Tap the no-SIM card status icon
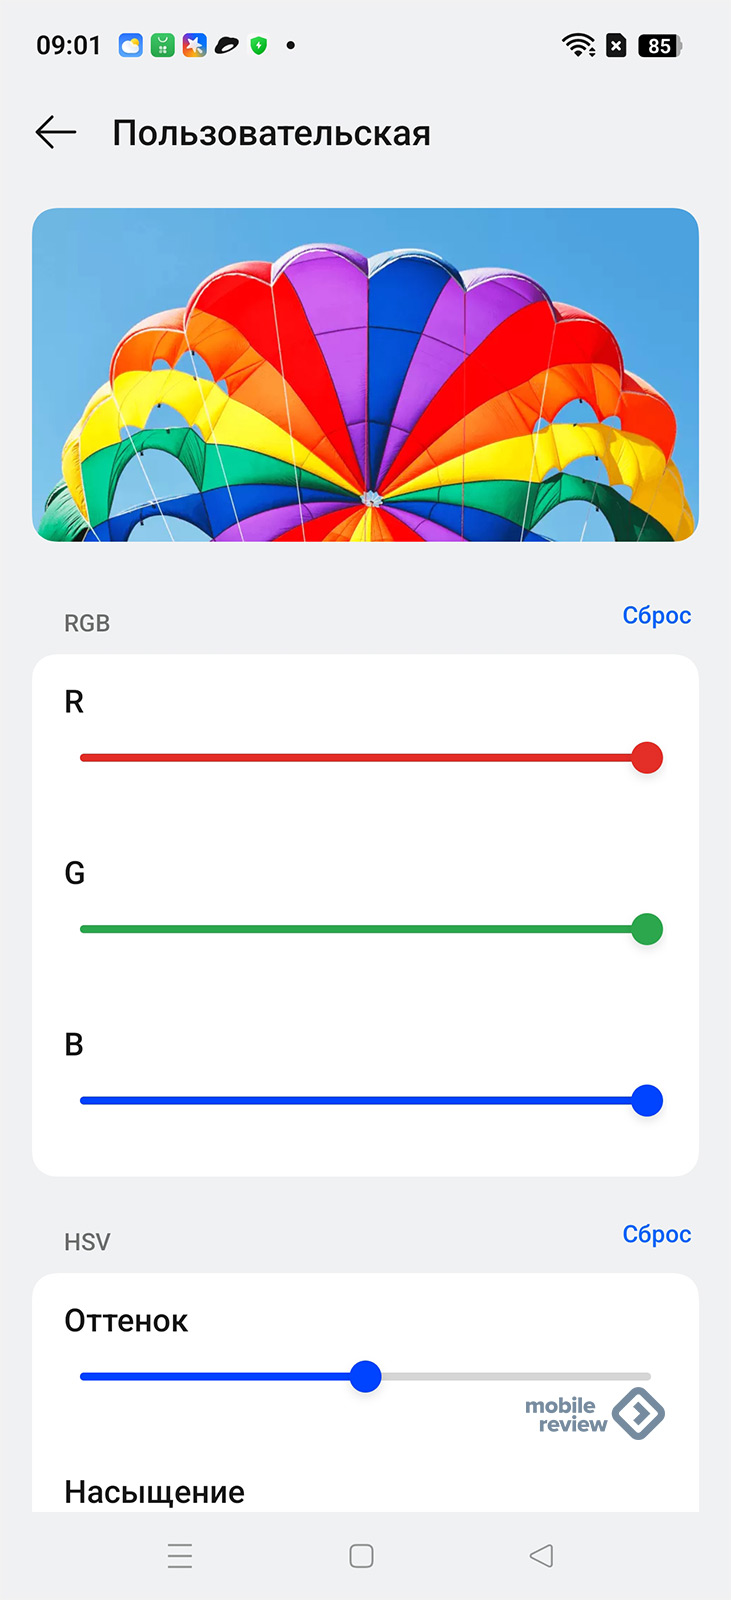Viewport: 731px width, 1600px height. click(617, 45)
